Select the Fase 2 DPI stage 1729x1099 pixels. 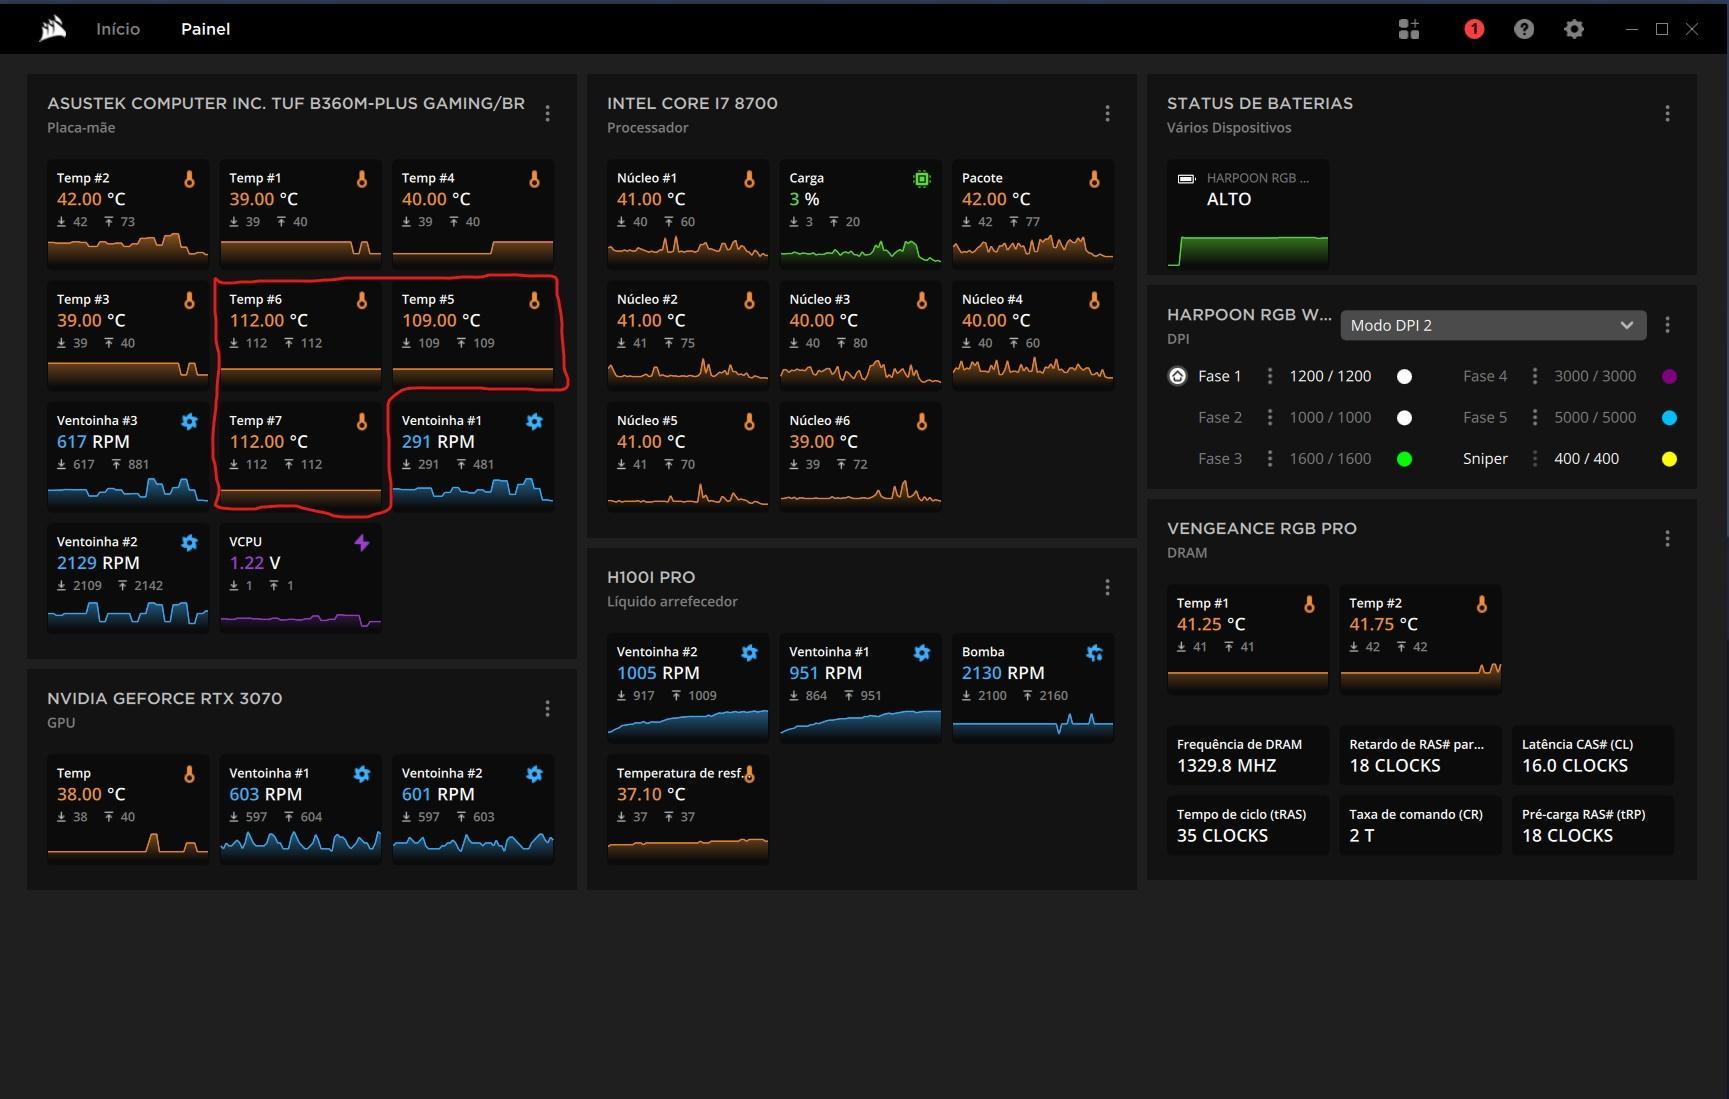click(x=1220, y=417)
